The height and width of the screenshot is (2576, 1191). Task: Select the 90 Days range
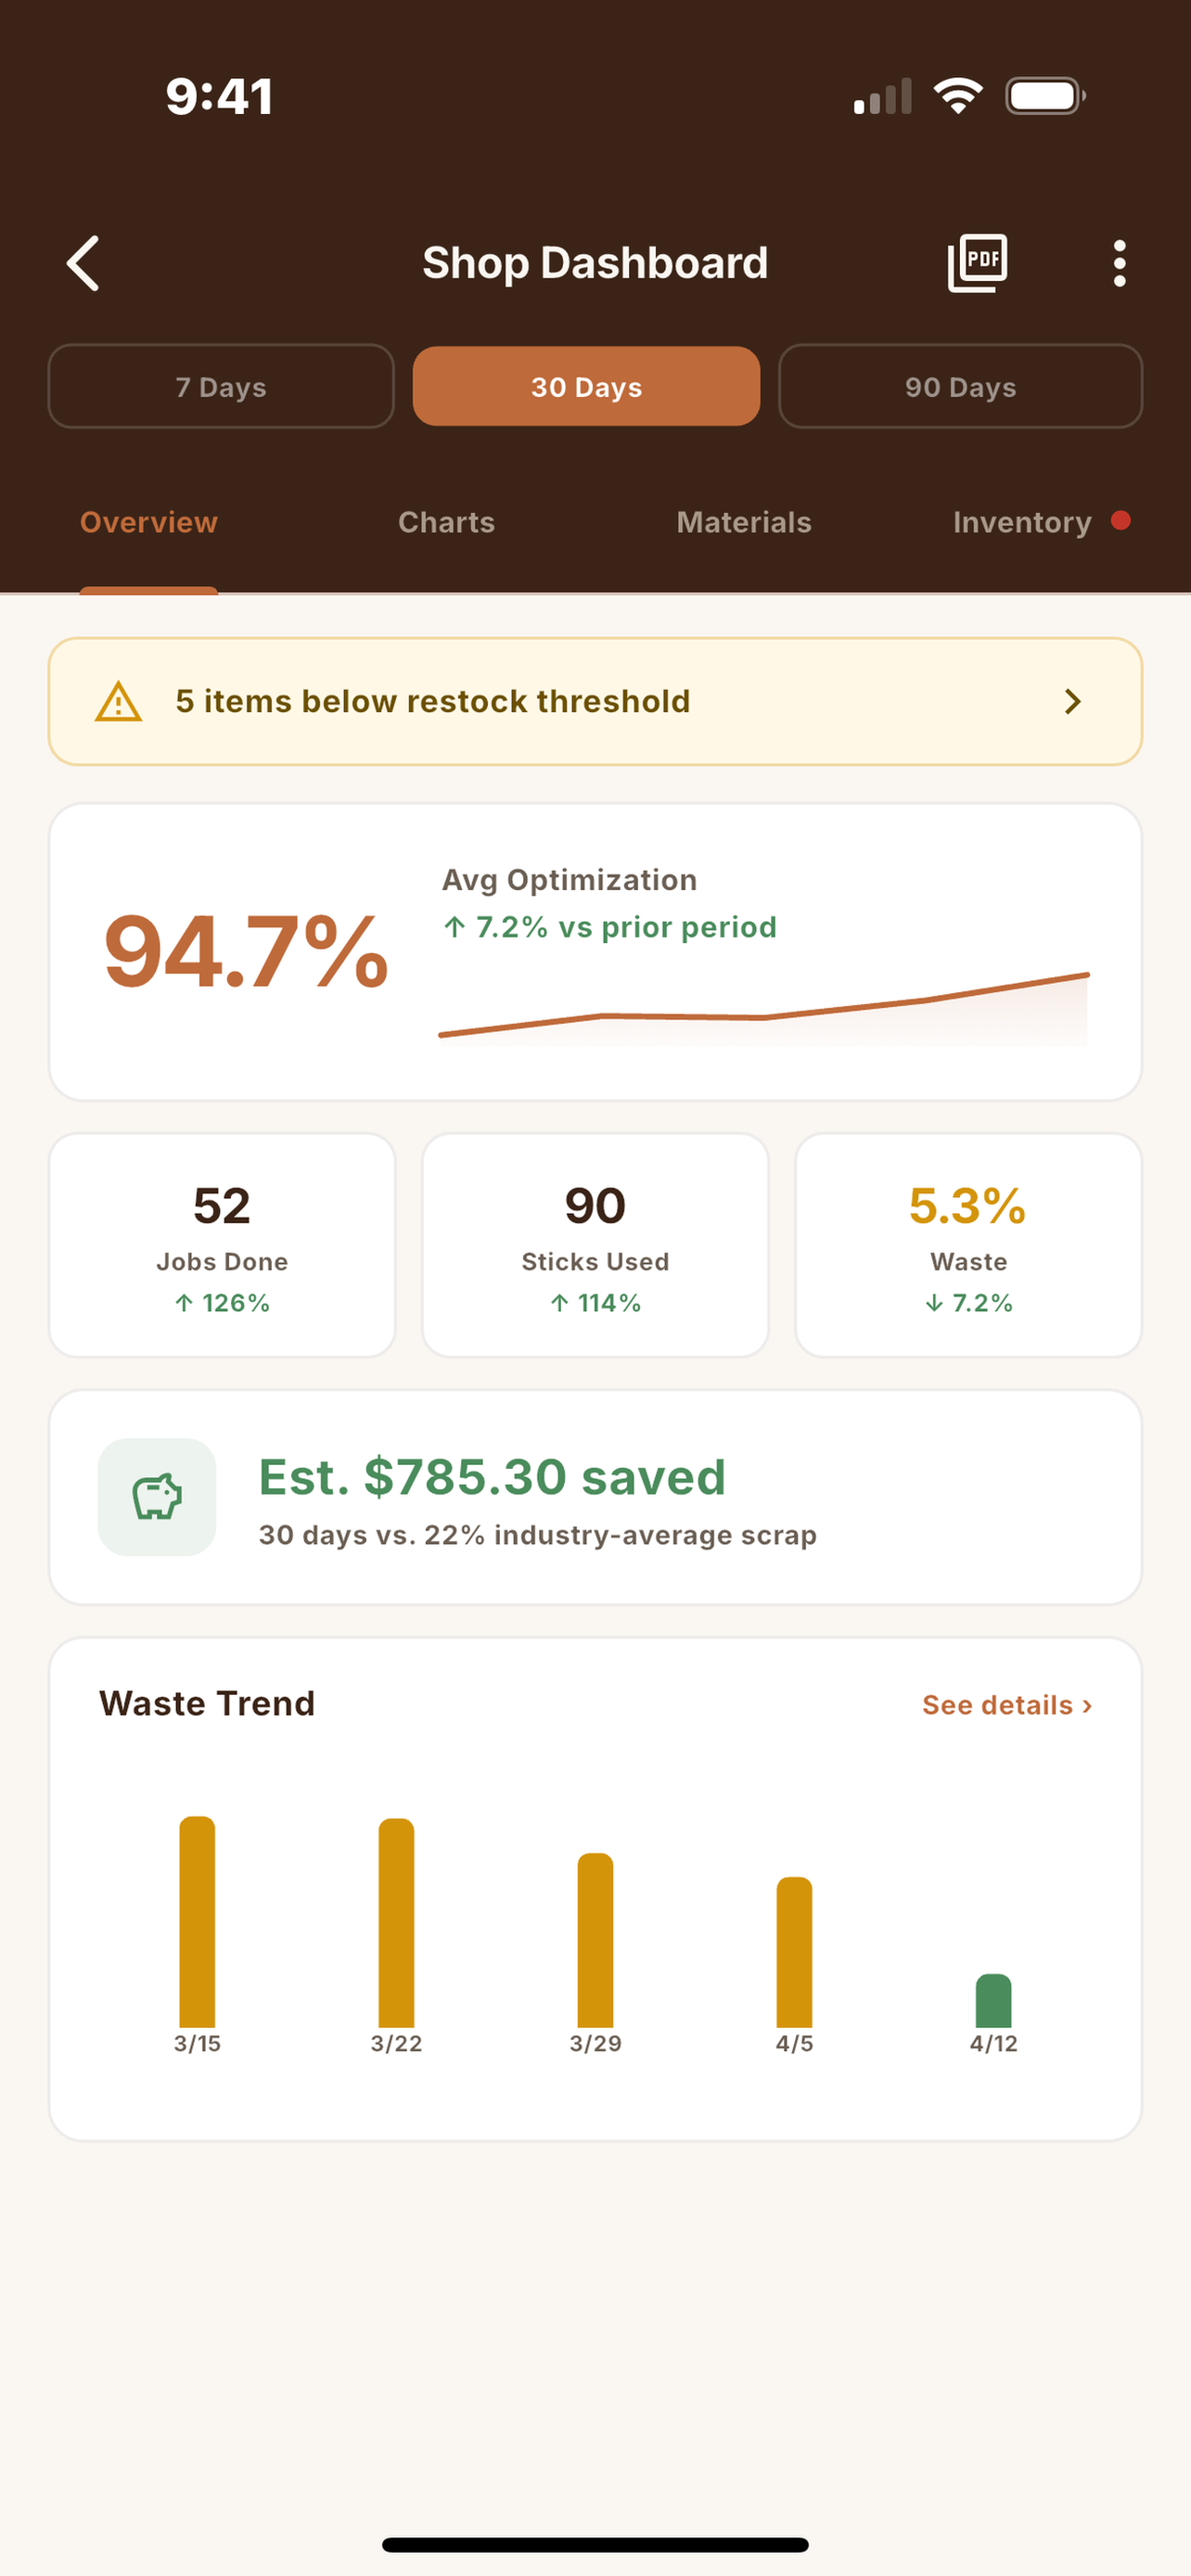pos(960,386)
